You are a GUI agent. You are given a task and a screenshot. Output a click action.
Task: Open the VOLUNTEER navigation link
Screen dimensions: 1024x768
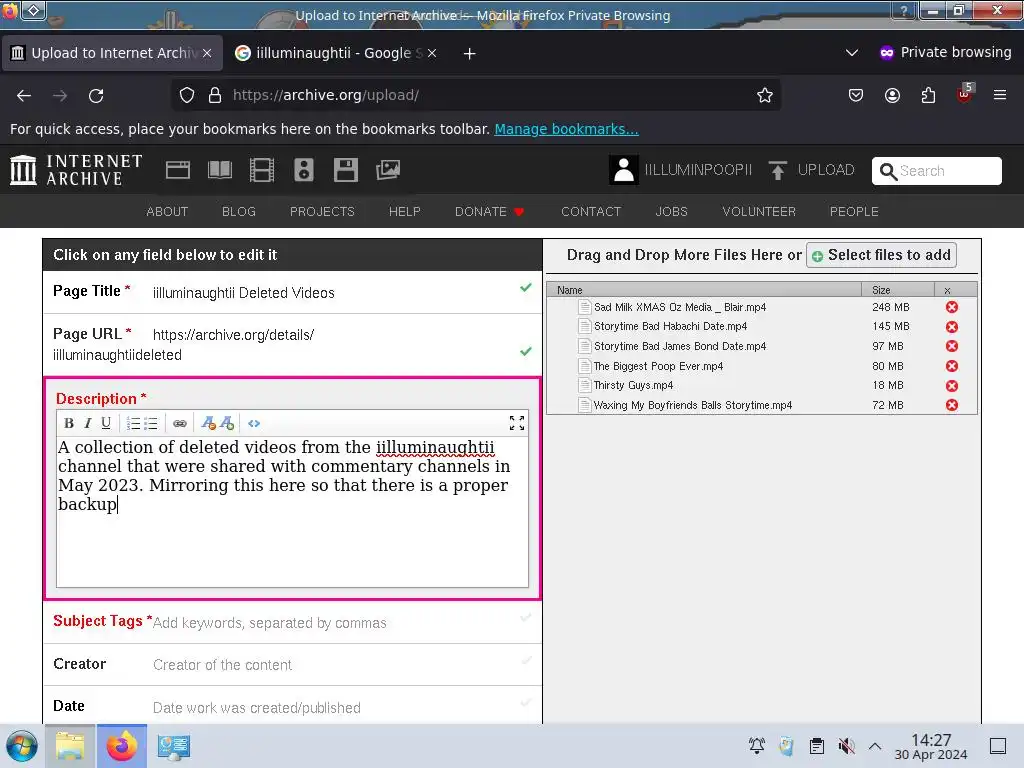click(759, 212)
